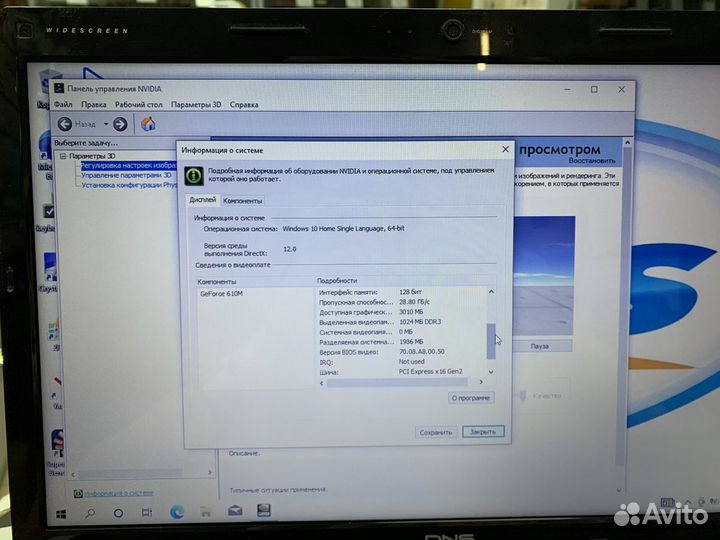Open the taskbar Search icon
Viewport: 720px width, 540px height.
tap(90, 513)
